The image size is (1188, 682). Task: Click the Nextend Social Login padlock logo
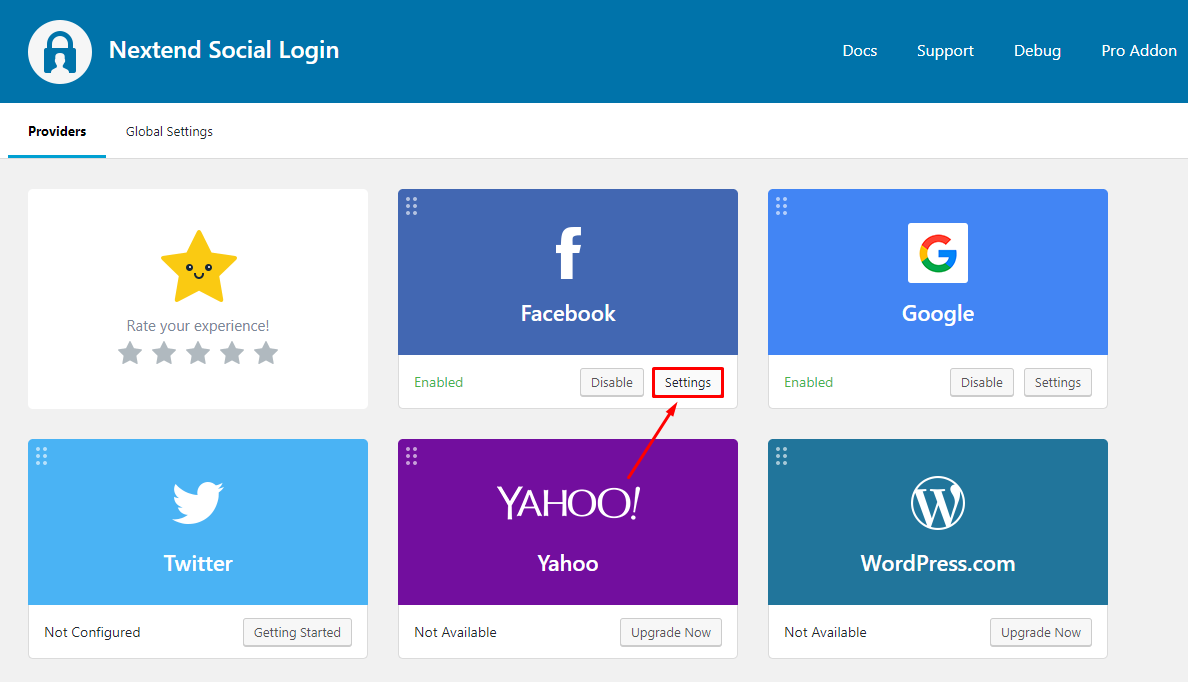point(60,52)
